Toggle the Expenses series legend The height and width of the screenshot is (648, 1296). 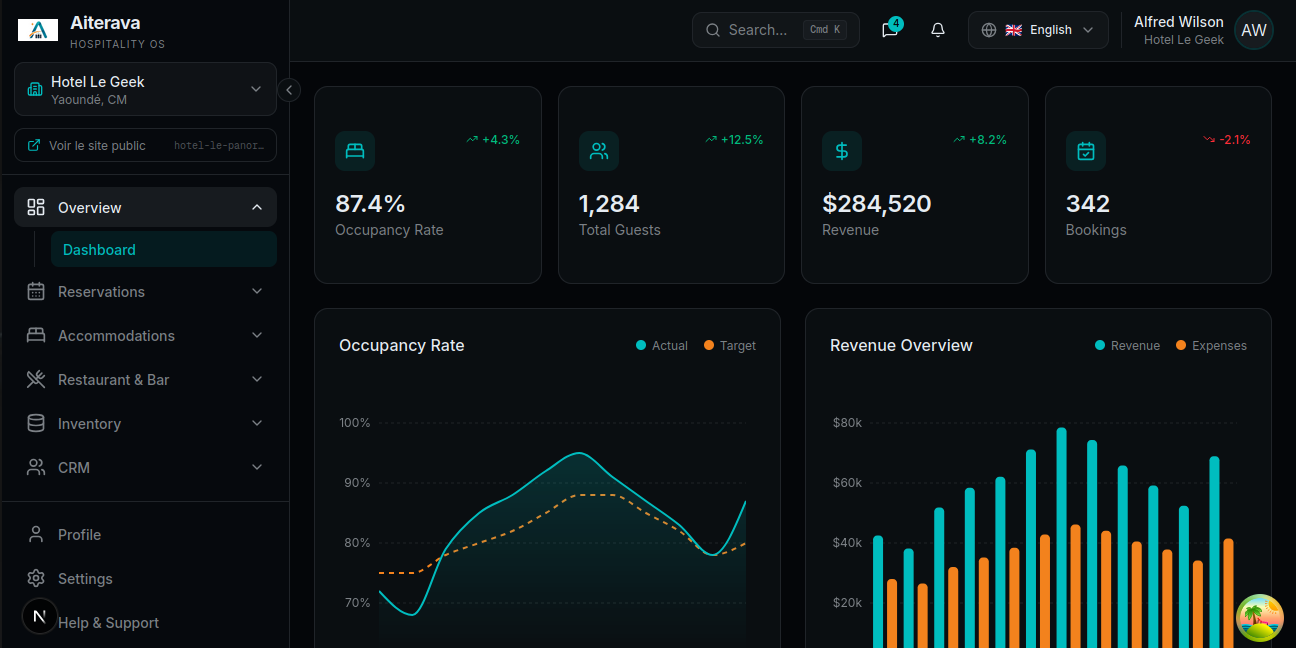(x=1211, y=346)
